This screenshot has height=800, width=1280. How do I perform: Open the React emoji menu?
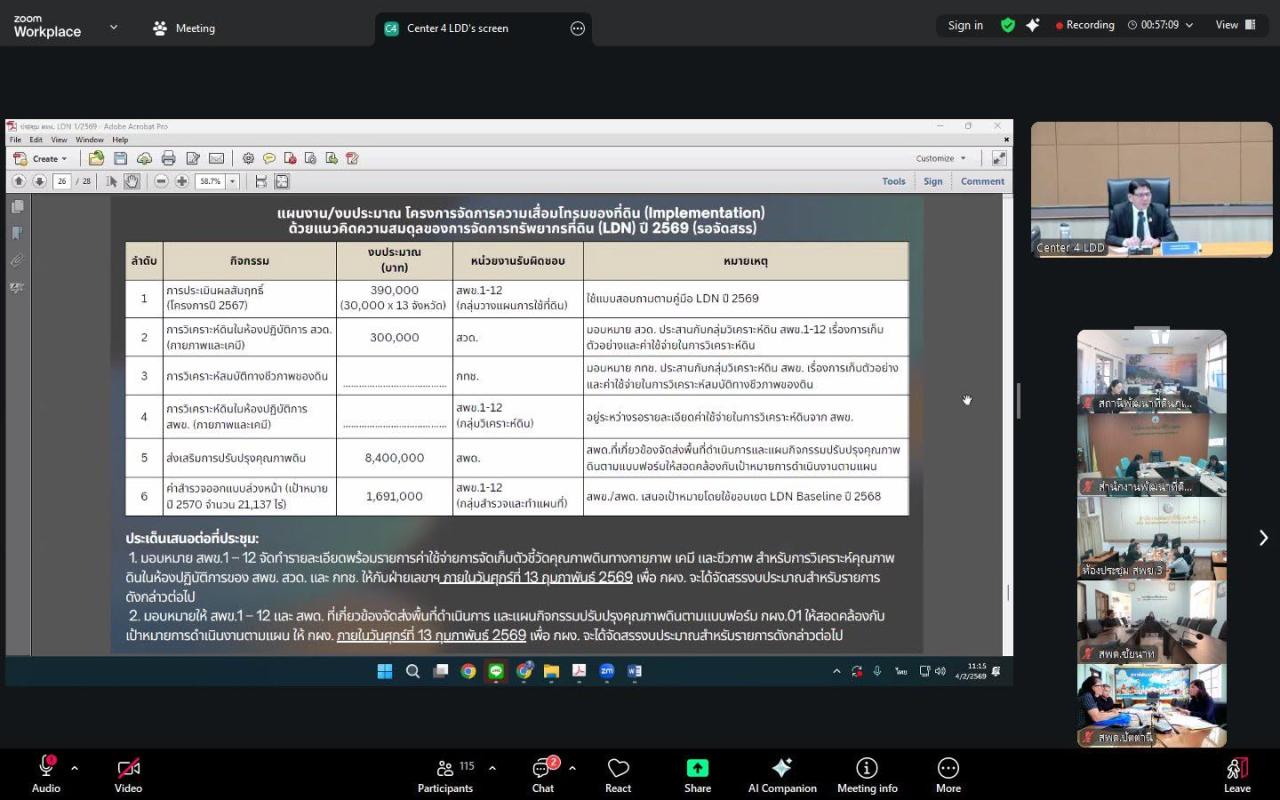(618, 774)
